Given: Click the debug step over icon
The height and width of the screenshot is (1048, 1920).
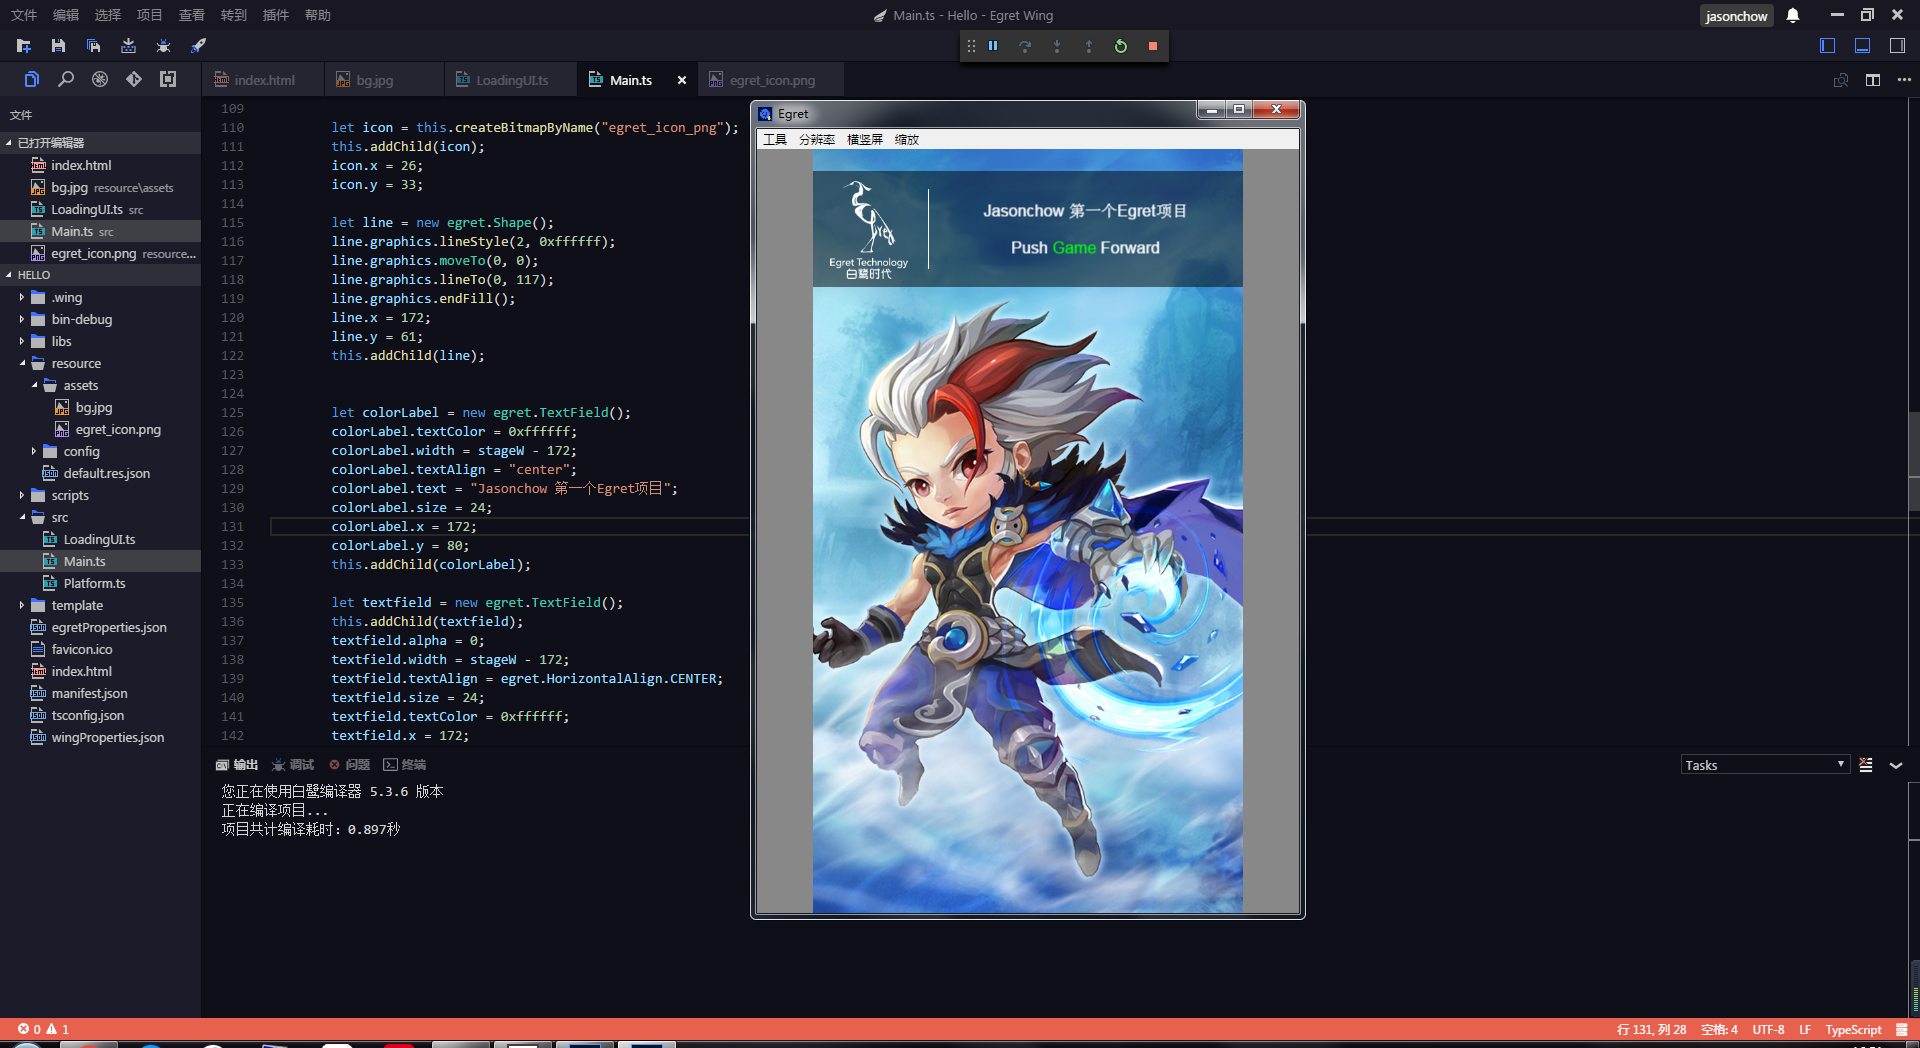Looking at the screenshot, I should pos(1025,46).
